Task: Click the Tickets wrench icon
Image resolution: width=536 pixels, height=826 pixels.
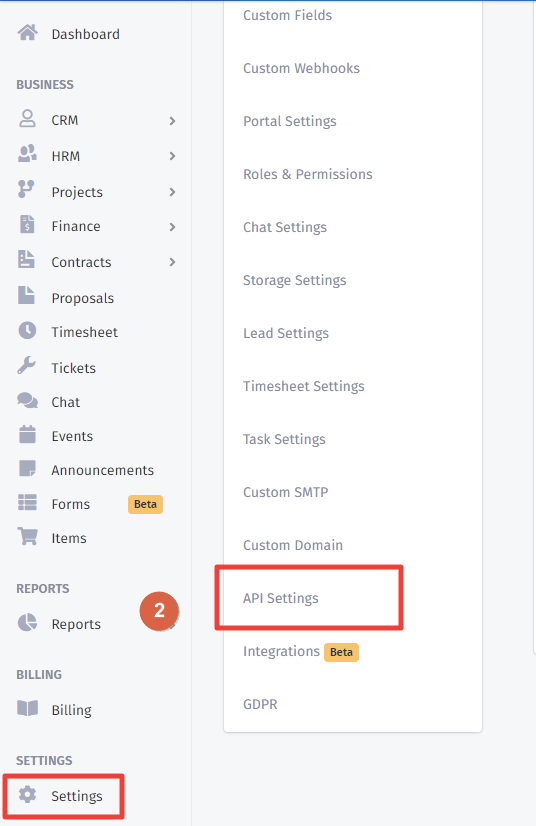Action: (x=26, y=365)
